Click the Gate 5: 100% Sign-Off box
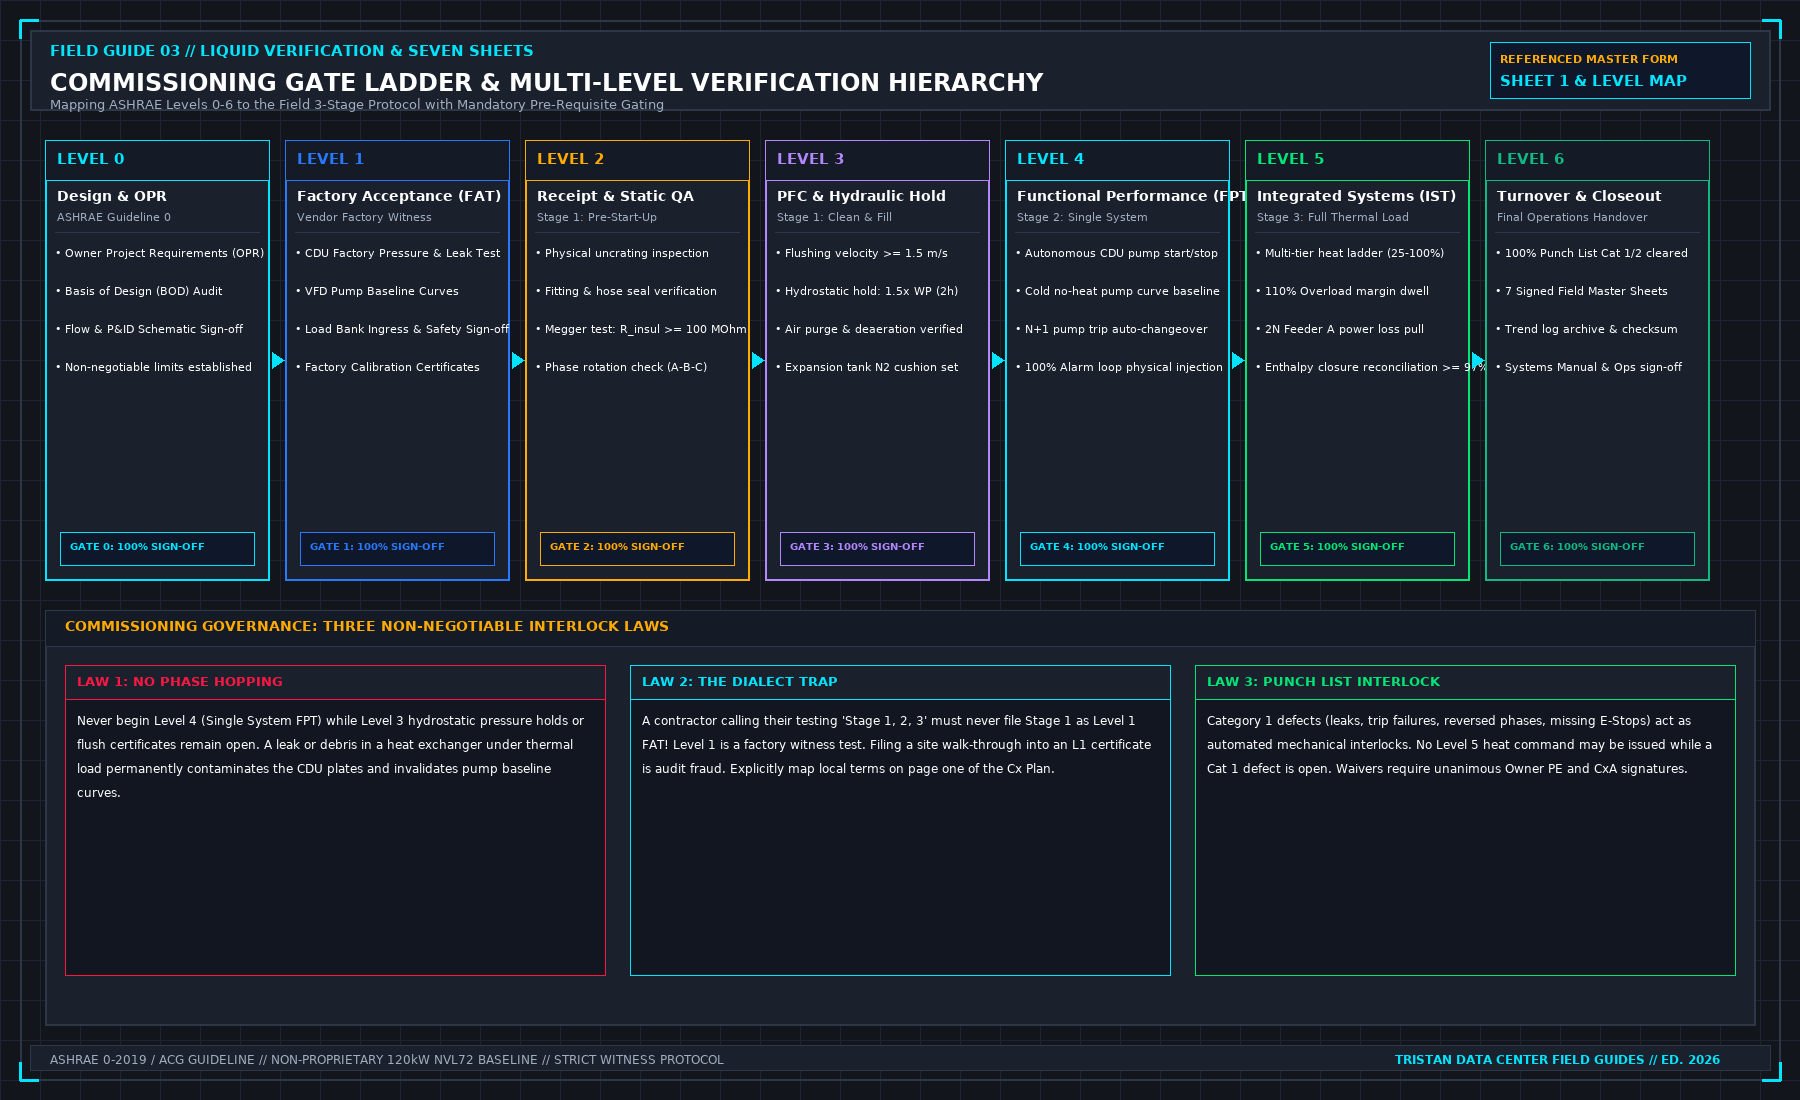 [x=1357, y=548]
